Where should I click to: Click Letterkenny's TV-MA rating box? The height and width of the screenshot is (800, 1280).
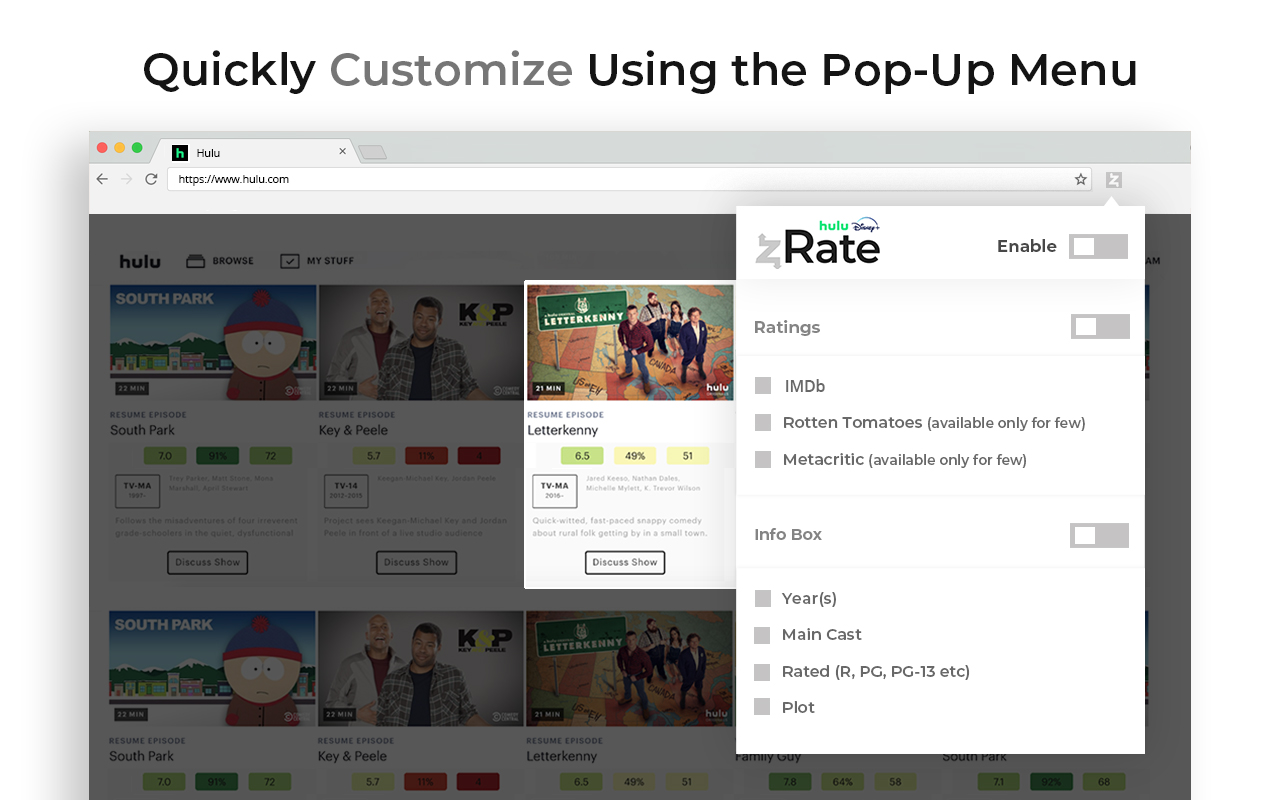click(x=554, y=491)
